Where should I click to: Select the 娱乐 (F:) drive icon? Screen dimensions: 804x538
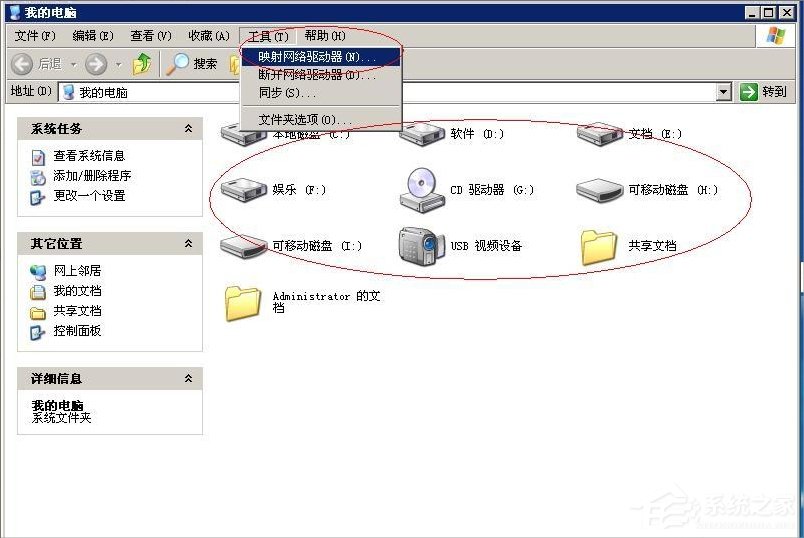click(x=244, y=190)
